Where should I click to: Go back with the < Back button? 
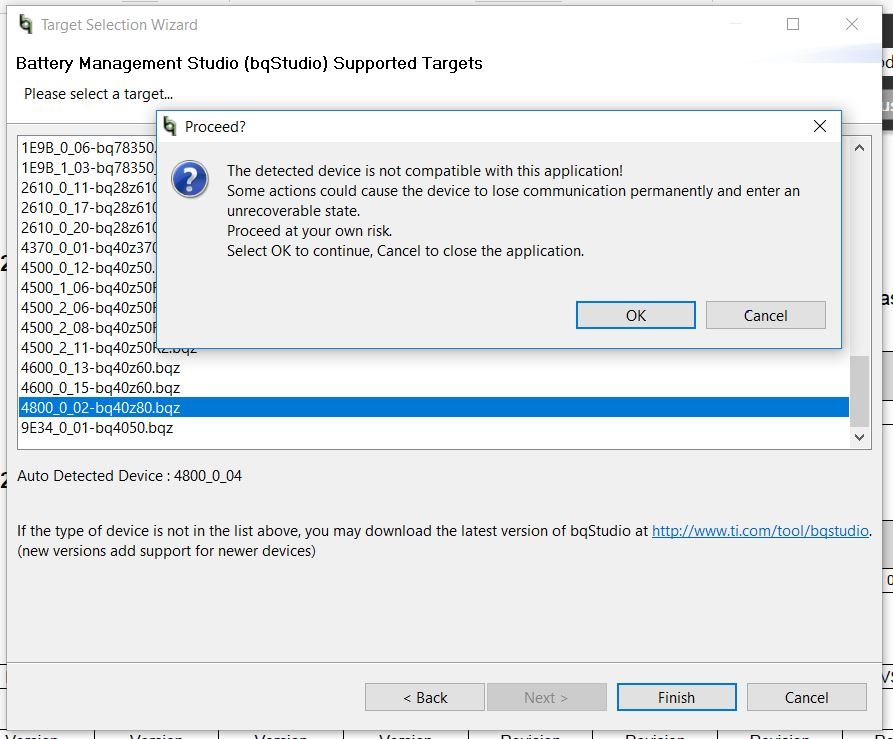(x=425, y=697)
